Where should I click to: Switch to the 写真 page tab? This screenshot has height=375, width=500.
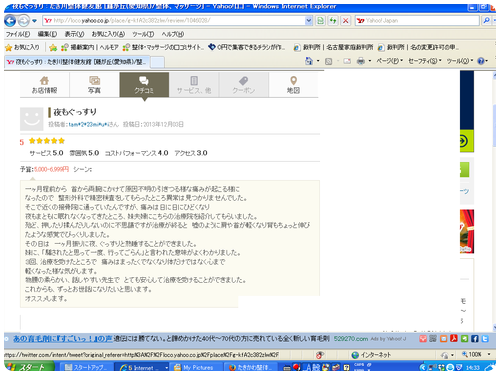(x=94, y=85)
